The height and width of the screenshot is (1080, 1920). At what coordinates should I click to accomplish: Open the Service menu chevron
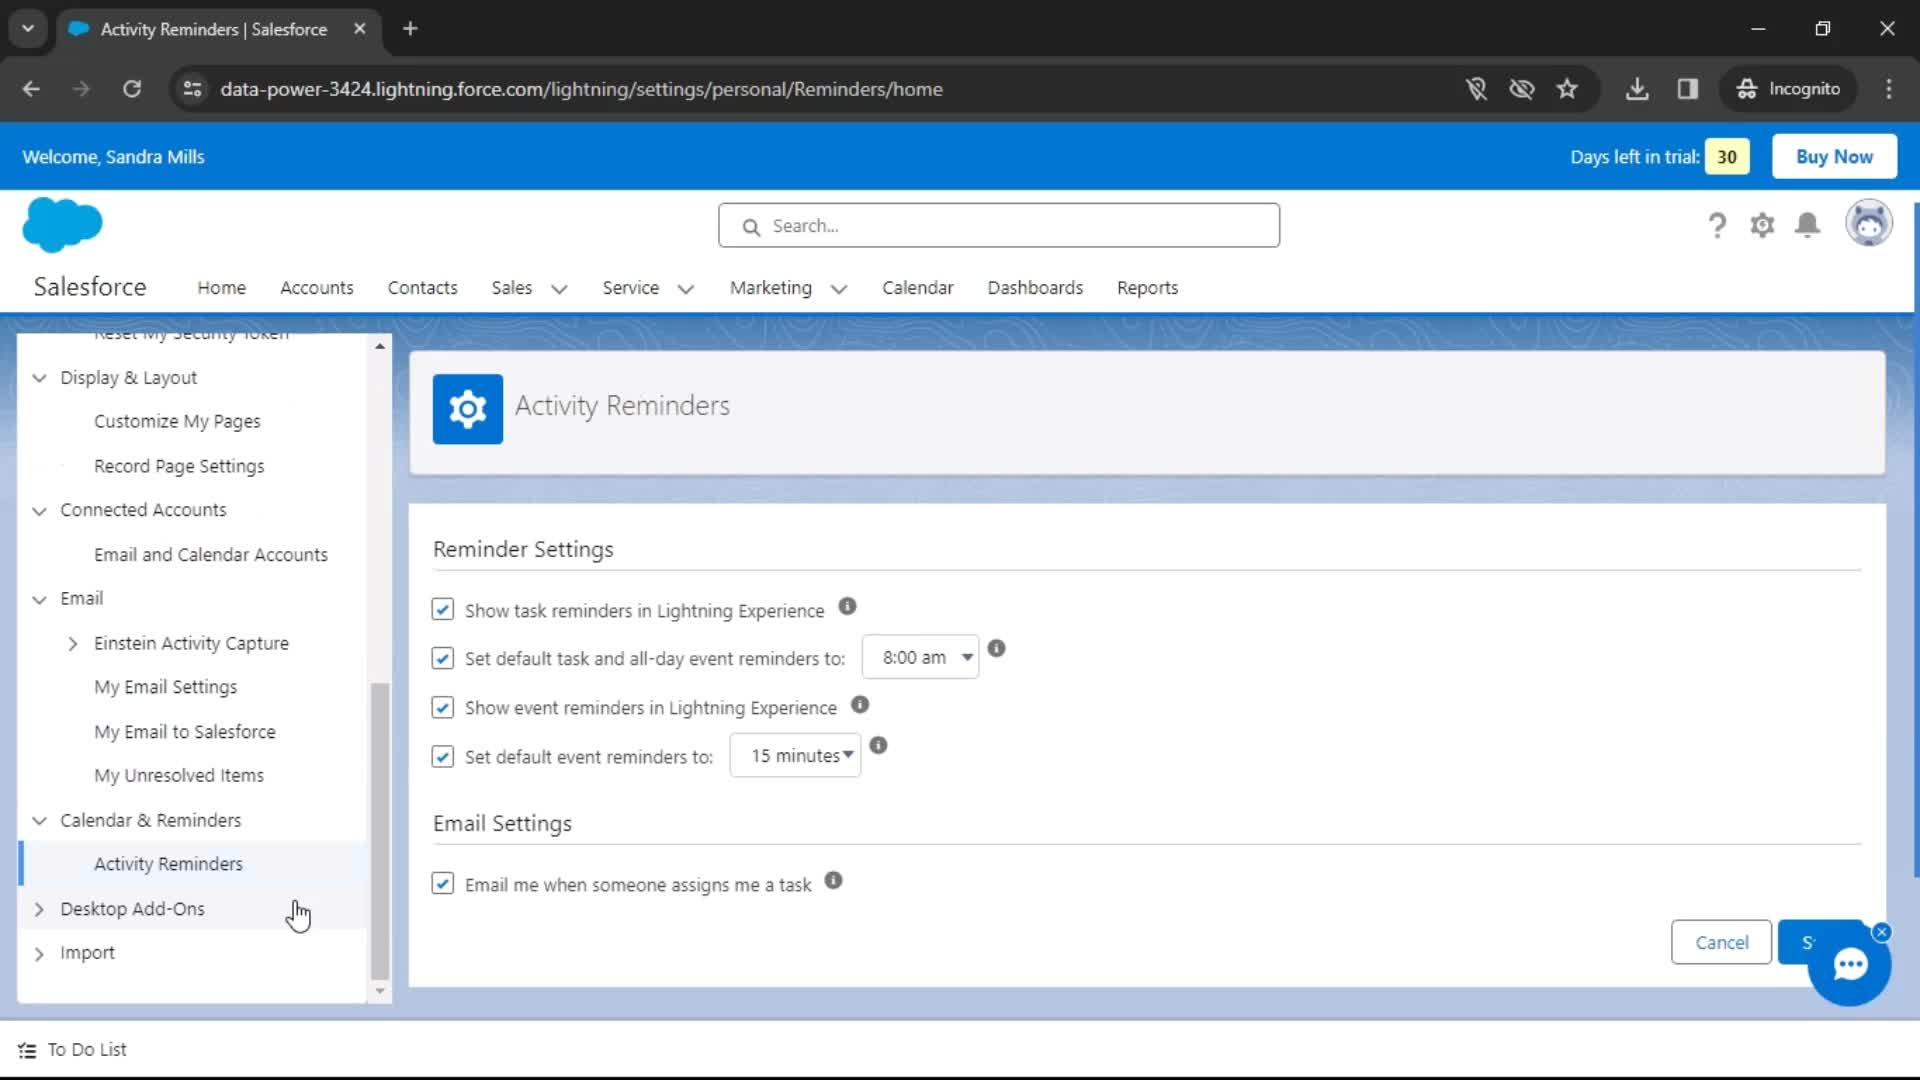(x=686, y=289)
